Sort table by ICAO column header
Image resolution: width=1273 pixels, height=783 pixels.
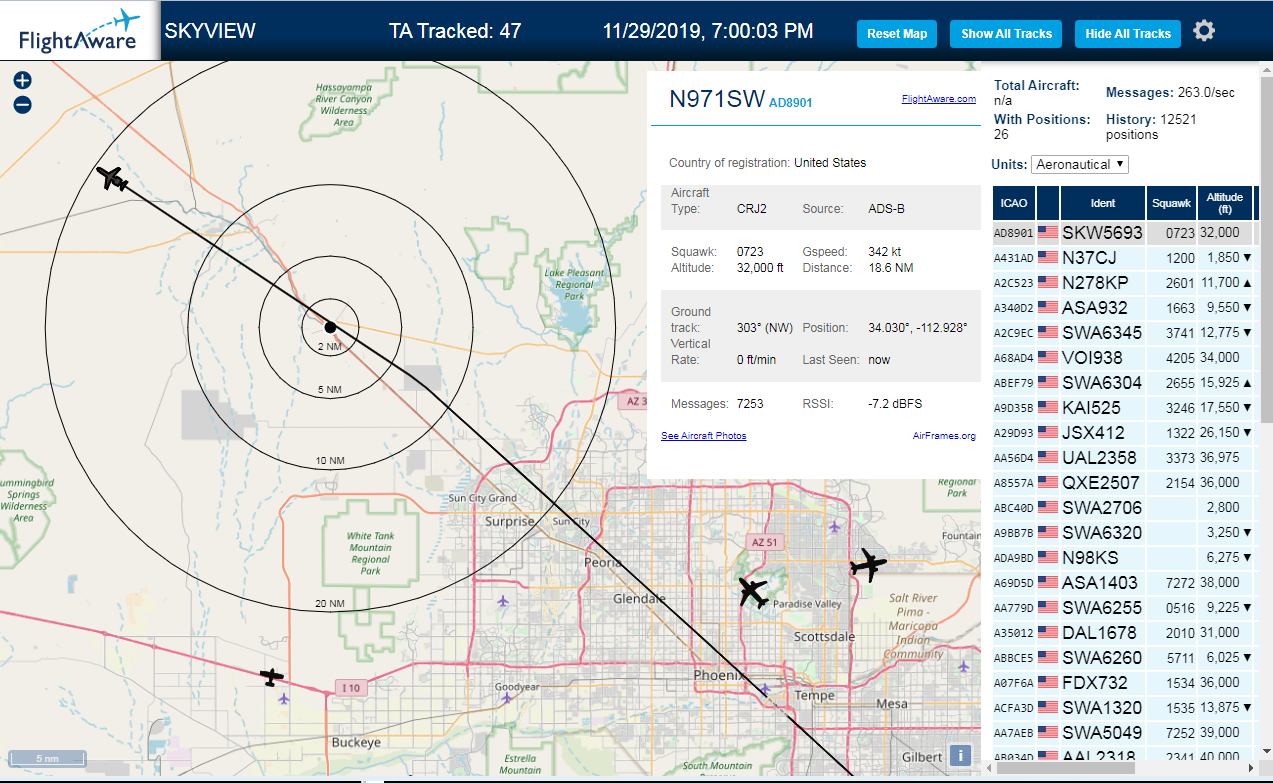click(1014, 203)
